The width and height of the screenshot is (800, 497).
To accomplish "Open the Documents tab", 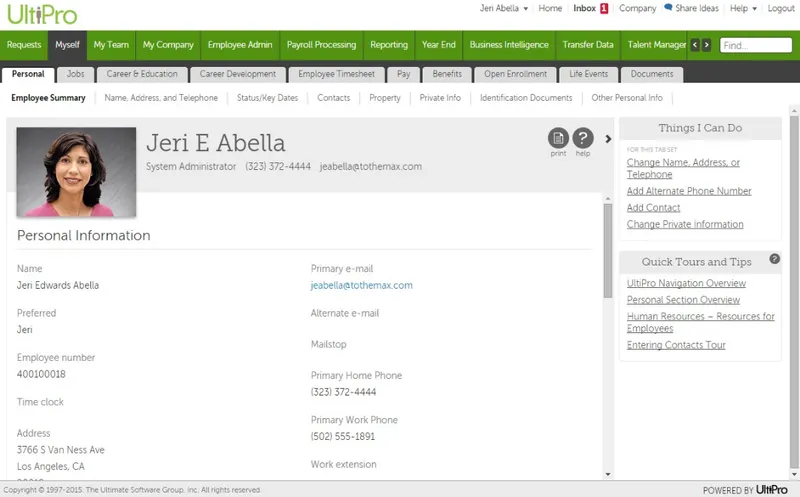I will point(652,74).
